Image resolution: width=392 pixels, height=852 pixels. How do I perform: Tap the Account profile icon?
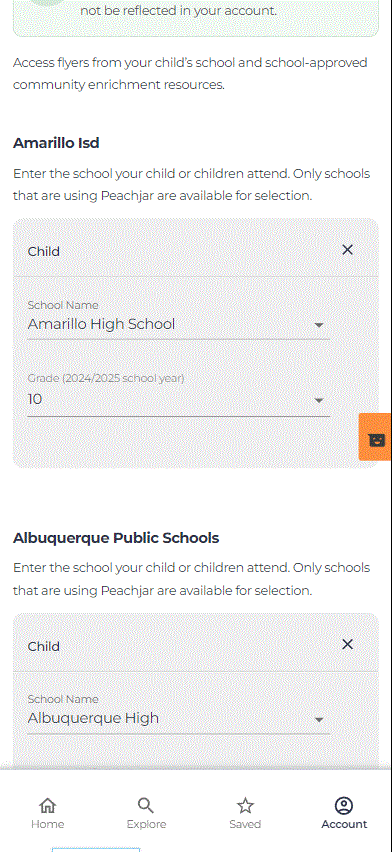(x=344, y=805)
